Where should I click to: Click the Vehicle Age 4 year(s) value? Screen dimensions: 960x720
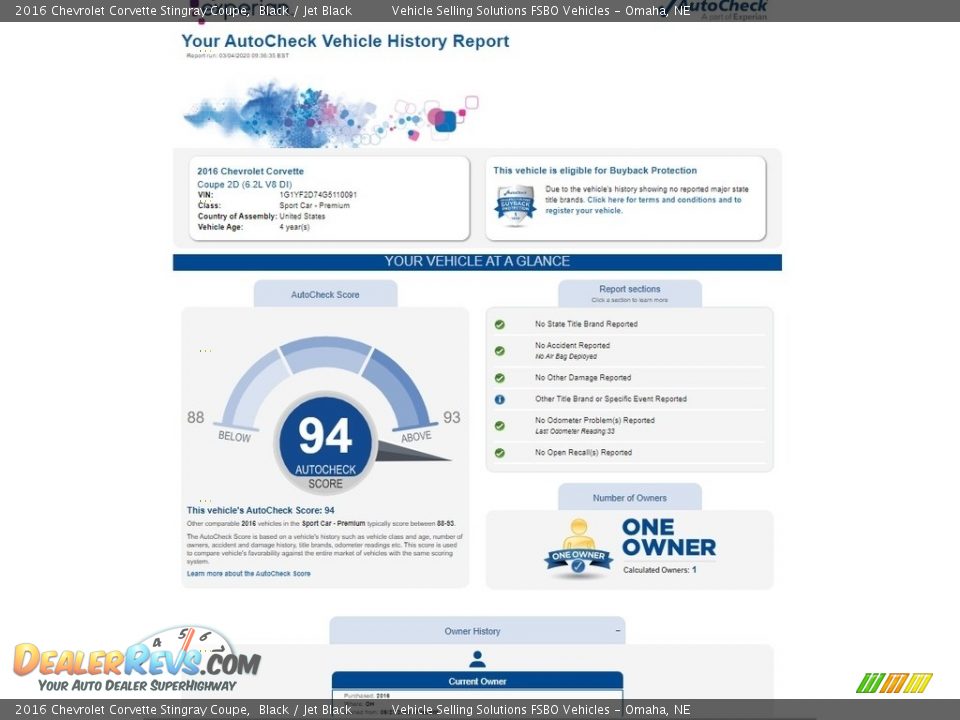tap(294, 227)
